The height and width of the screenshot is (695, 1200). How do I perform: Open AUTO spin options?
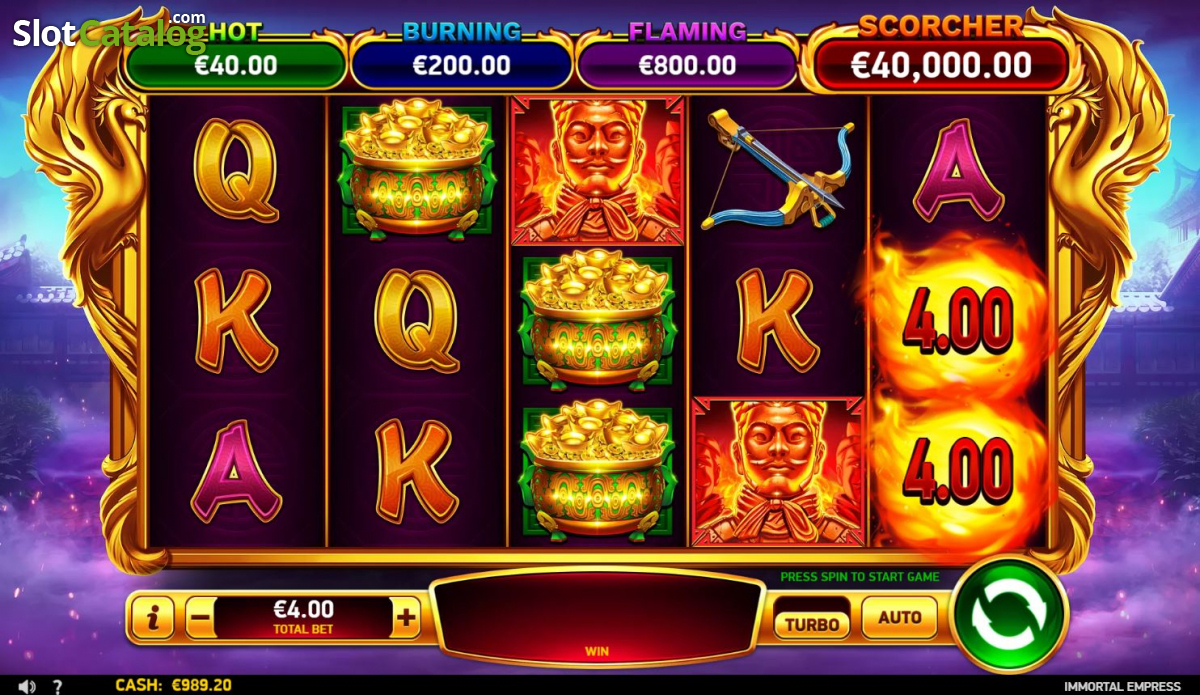pyautogui.click(x=899, y=618)
